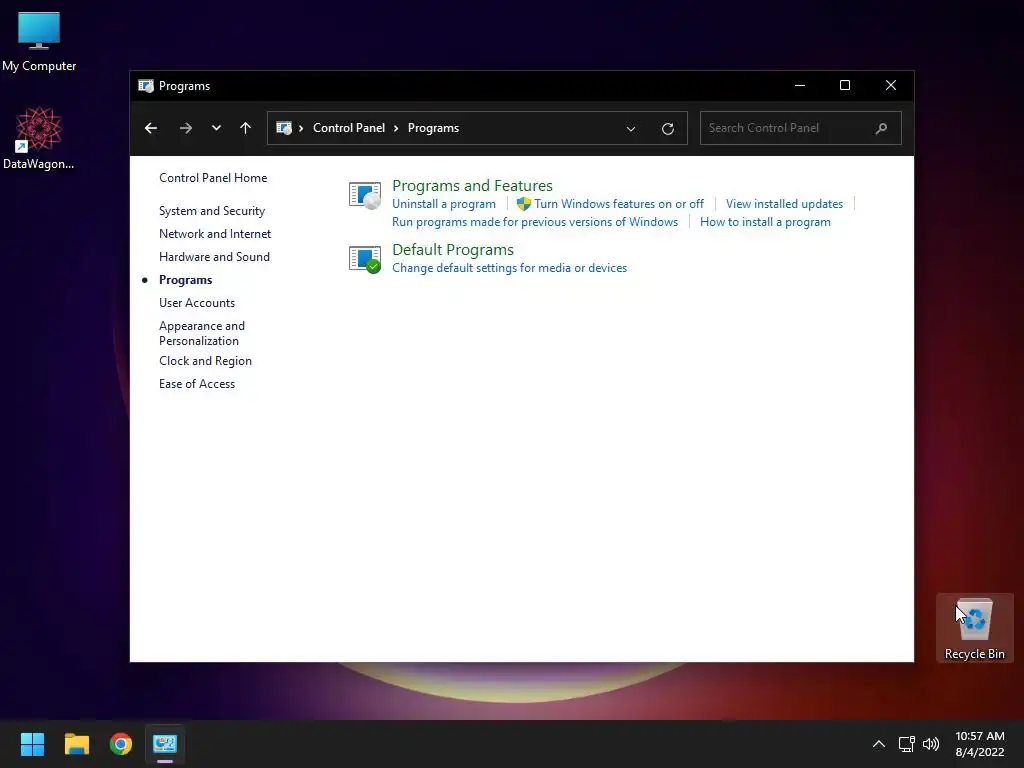Click View installed updates
The image size is (1024, 768).
[x=784, y=204]
